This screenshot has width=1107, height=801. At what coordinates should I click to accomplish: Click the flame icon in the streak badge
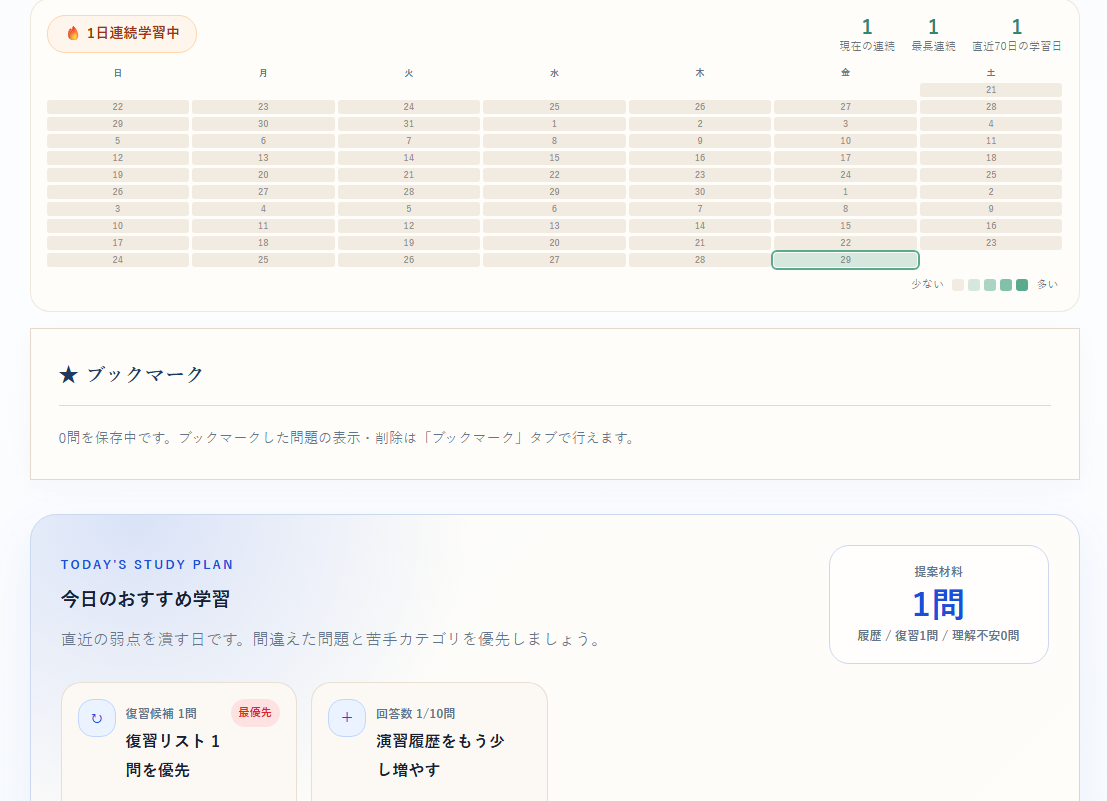pos(73,33)
